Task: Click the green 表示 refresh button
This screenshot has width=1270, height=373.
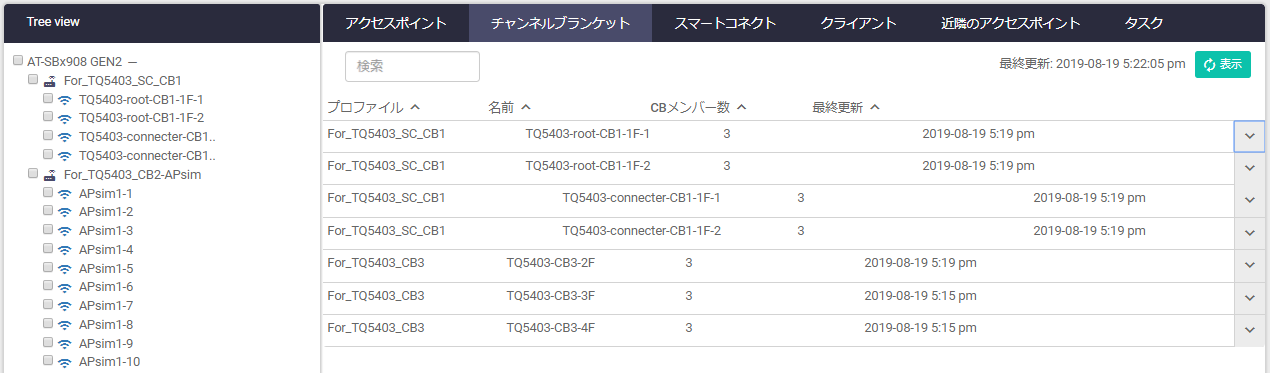Action: point(1223,65)
